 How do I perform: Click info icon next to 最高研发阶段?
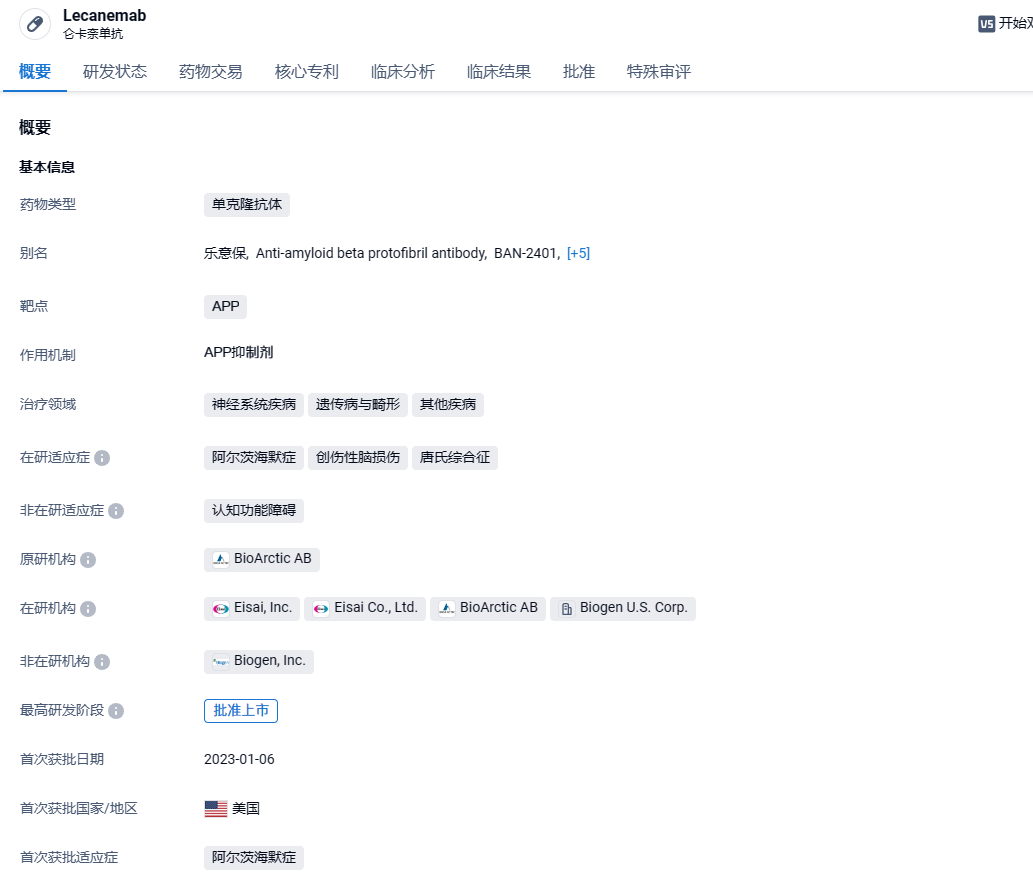116,710
